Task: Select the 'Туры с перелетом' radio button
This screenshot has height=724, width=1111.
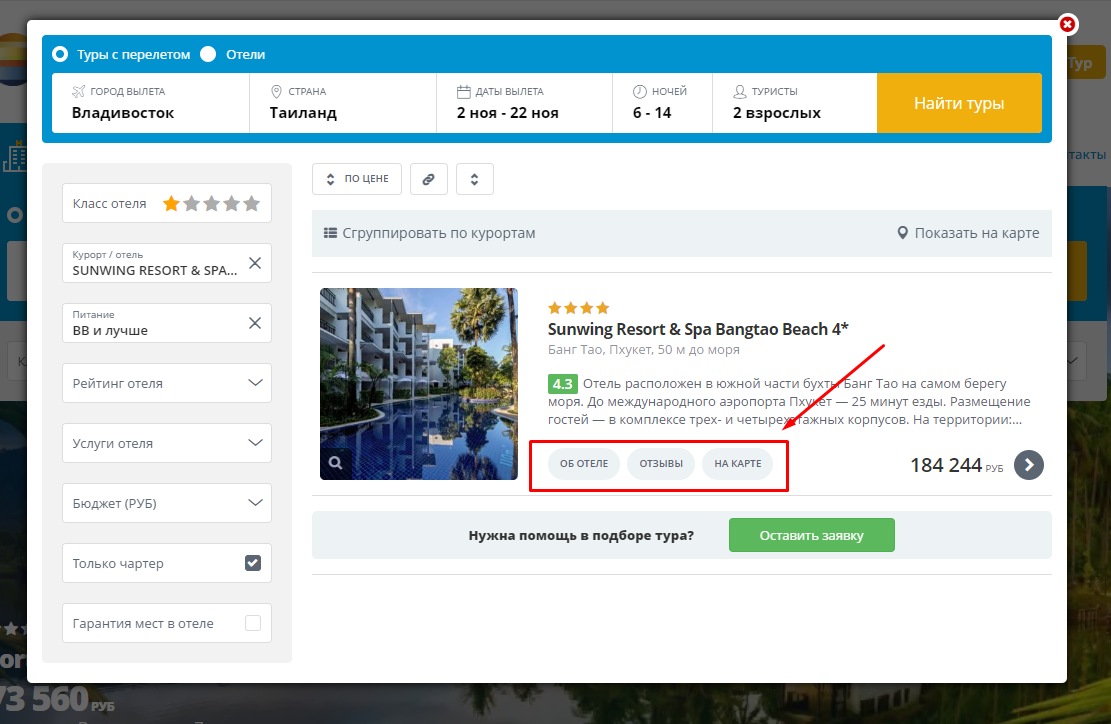Action: [x=60, y=55]
